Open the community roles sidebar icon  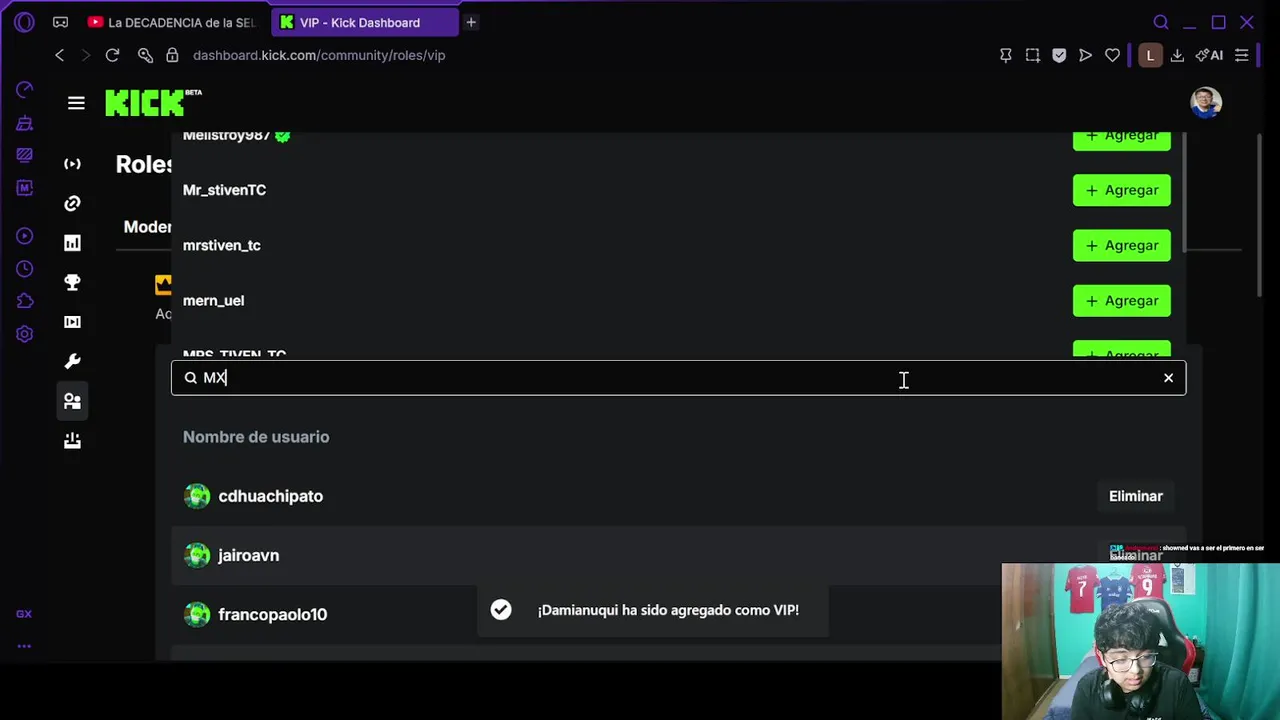click(72, 401)
